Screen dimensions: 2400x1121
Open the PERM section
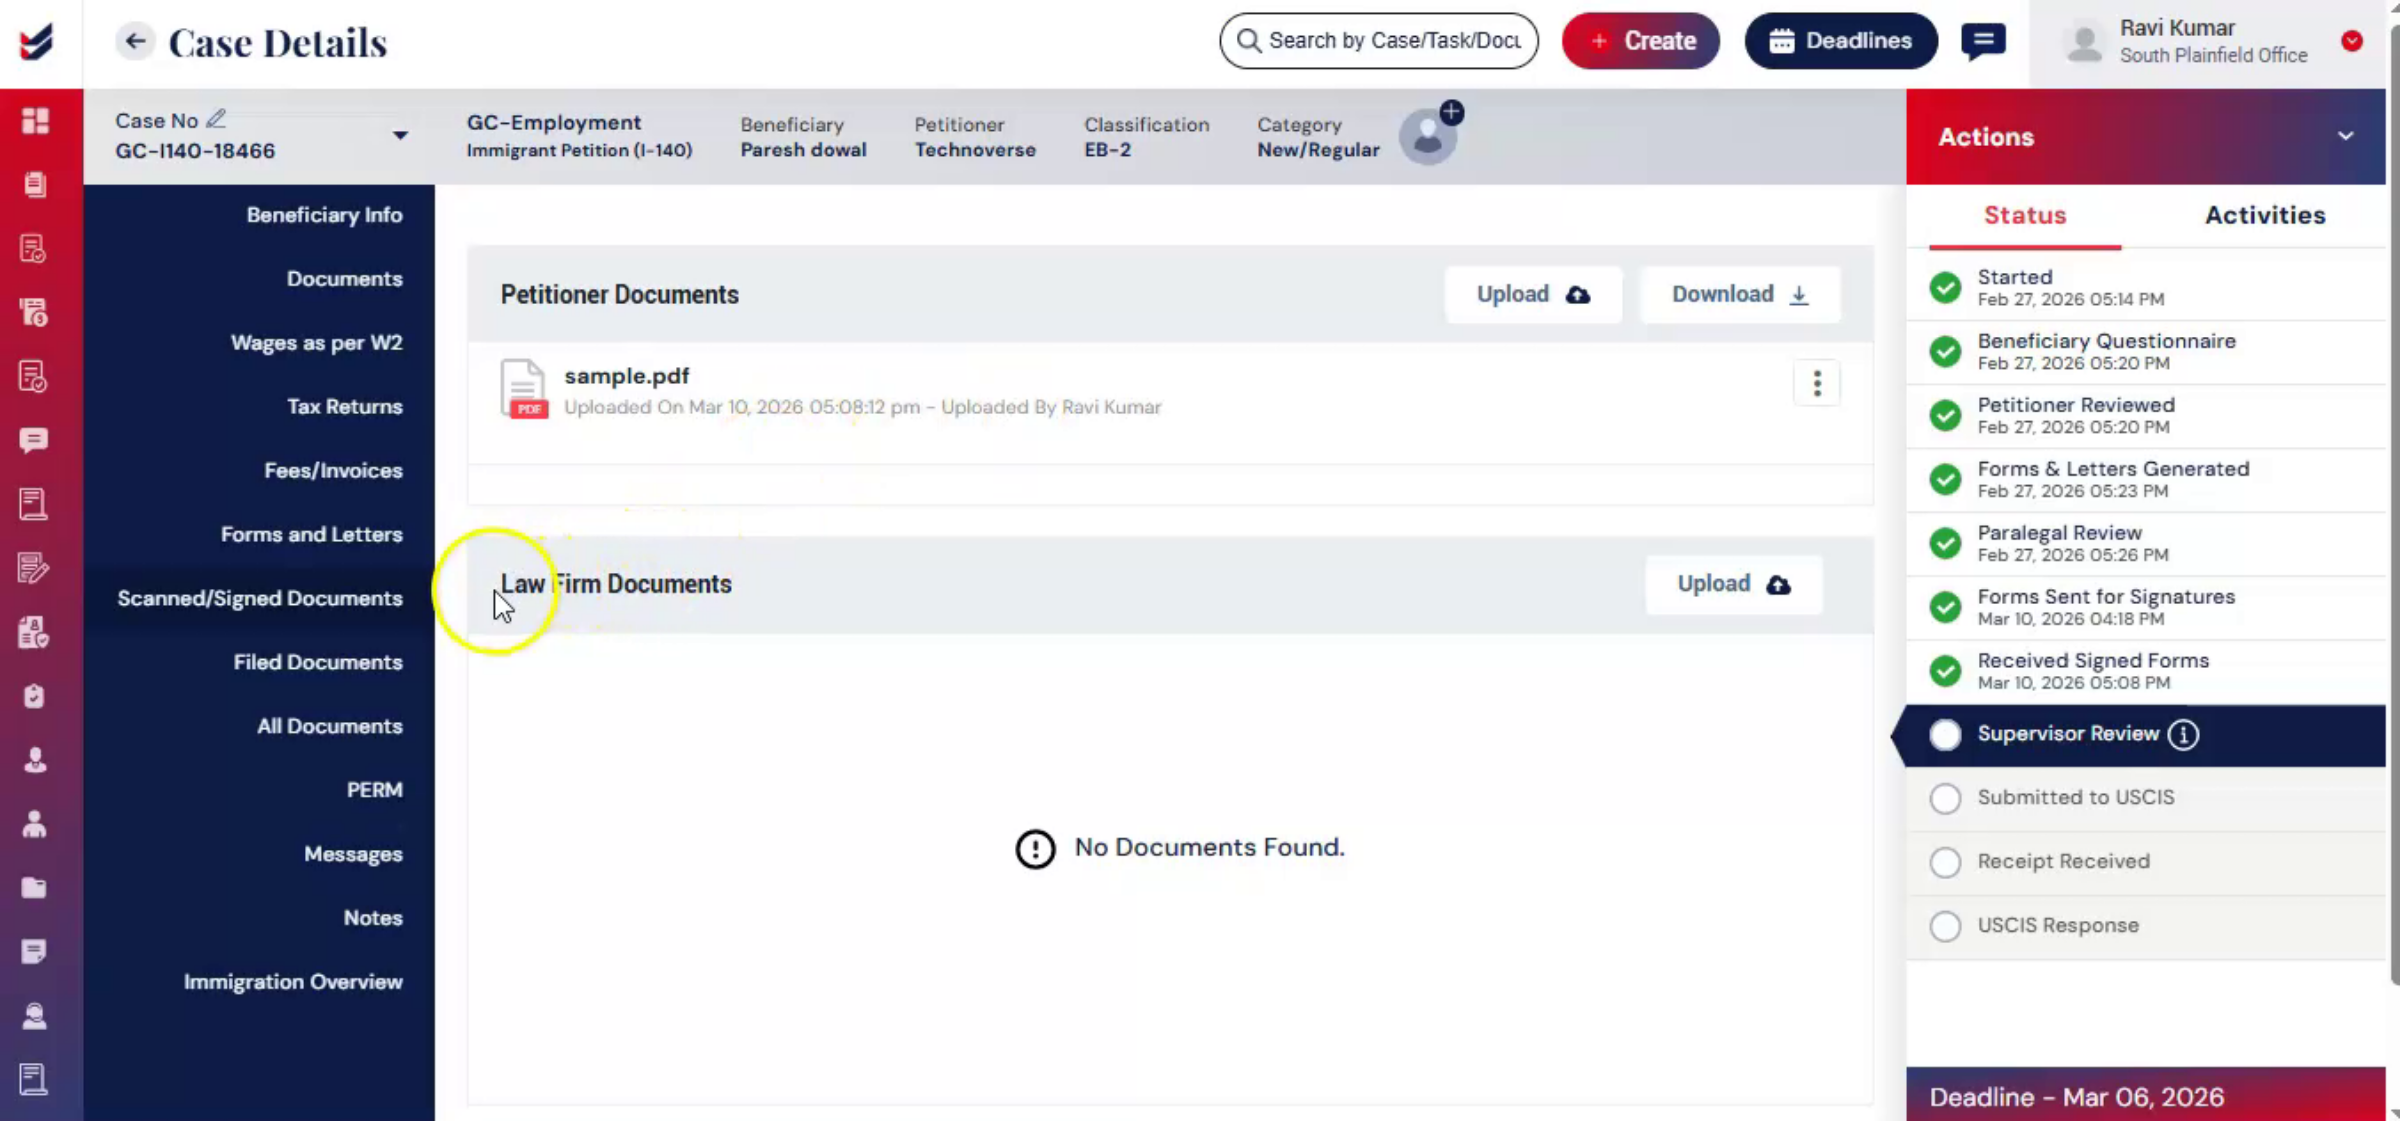click(x=374, y=790)
